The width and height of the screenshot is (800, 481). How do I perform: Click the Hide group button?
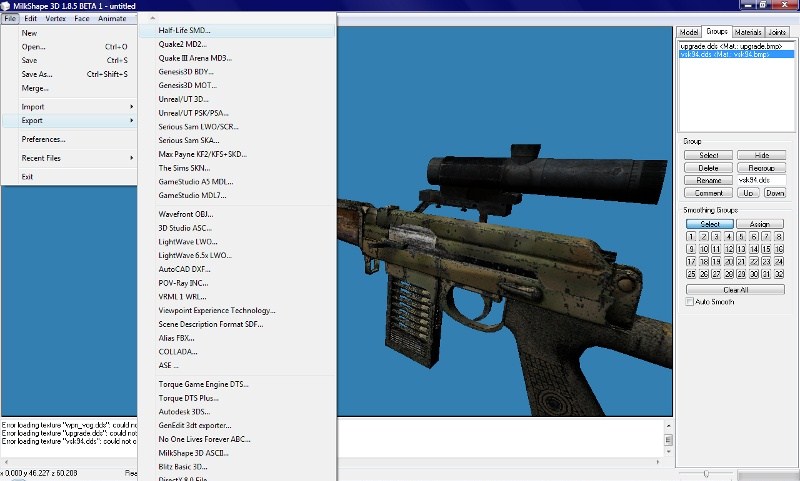click(761, 155)
